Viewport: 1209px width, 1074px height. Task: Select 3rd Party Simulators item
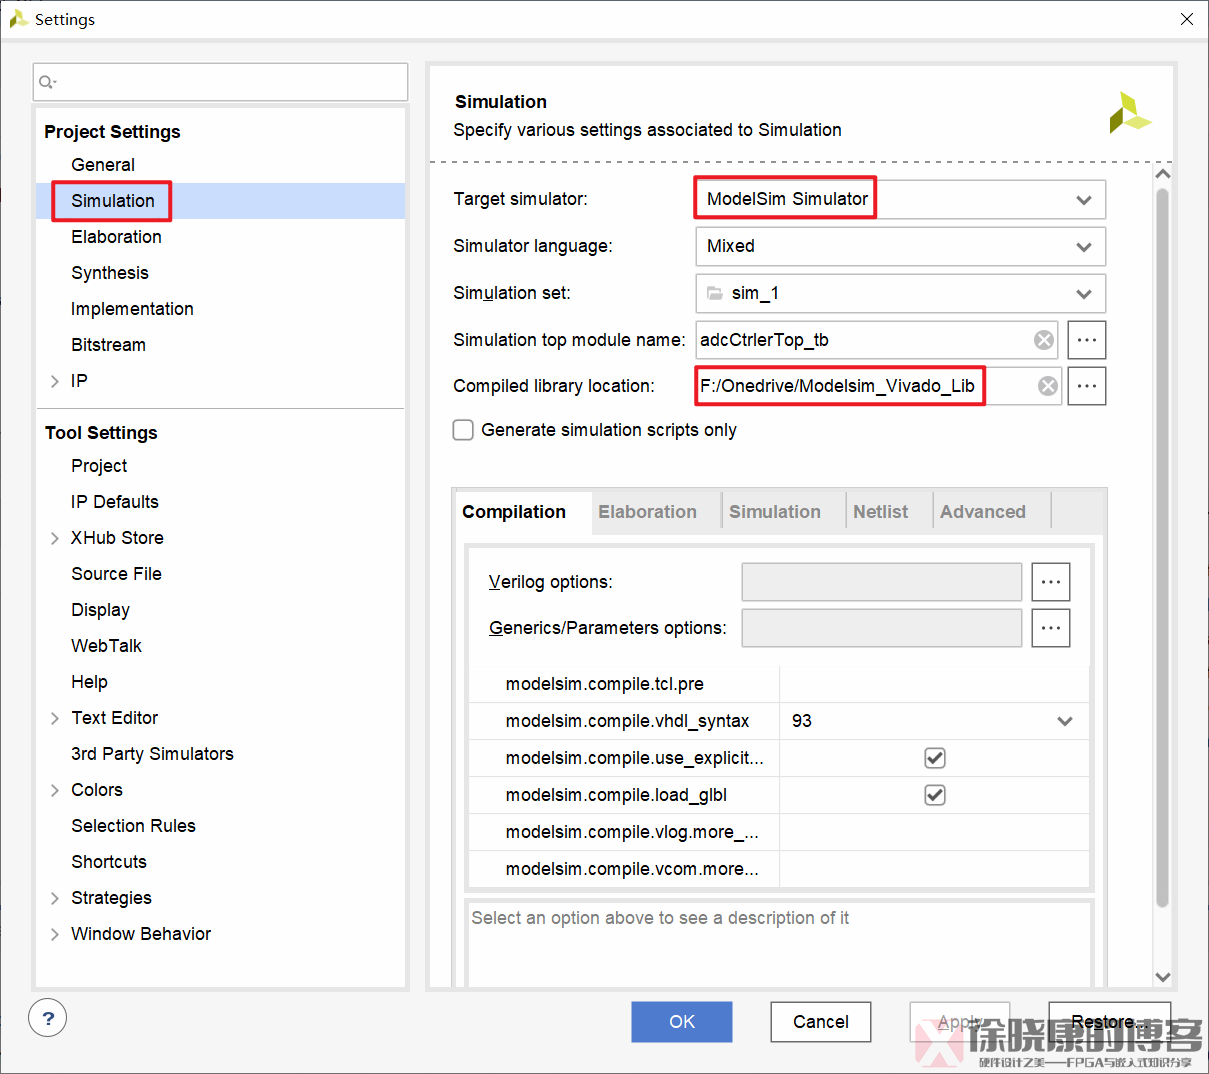click(x=152, y=754)
